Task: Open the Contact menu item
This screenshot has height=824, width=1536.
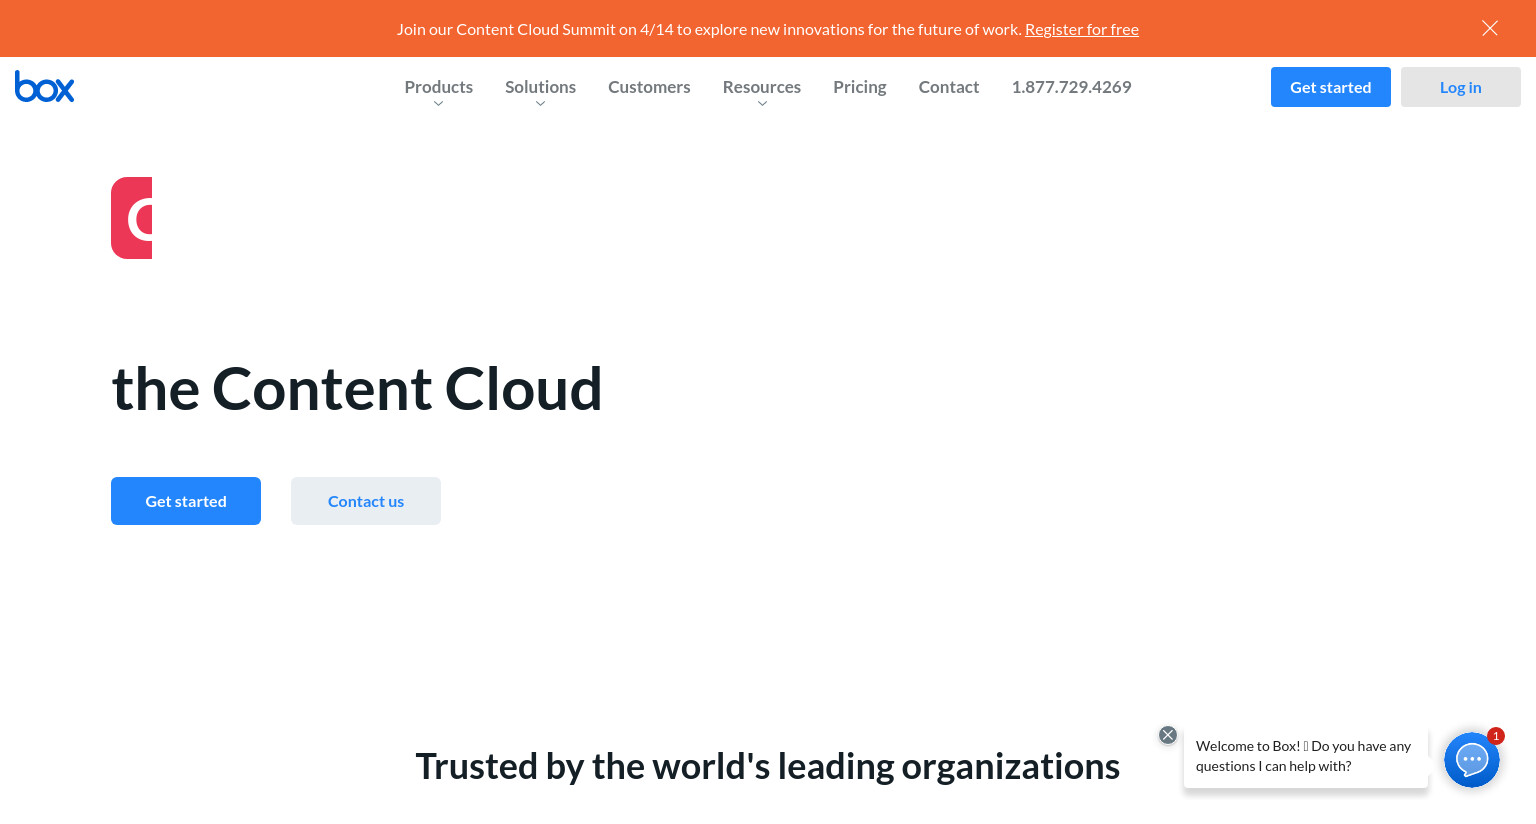Action: [949, 87]
